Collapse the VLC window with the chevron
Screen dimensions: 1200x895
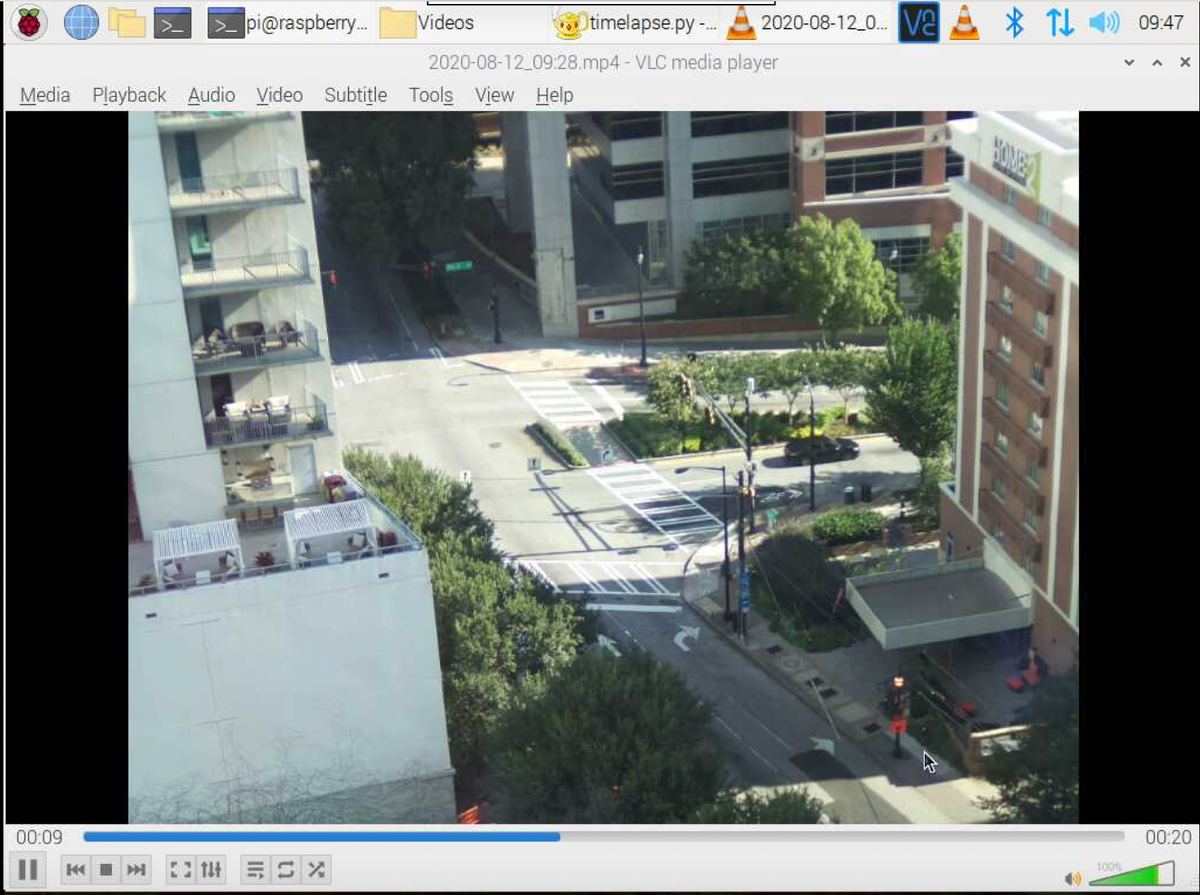click(1128, 62)
